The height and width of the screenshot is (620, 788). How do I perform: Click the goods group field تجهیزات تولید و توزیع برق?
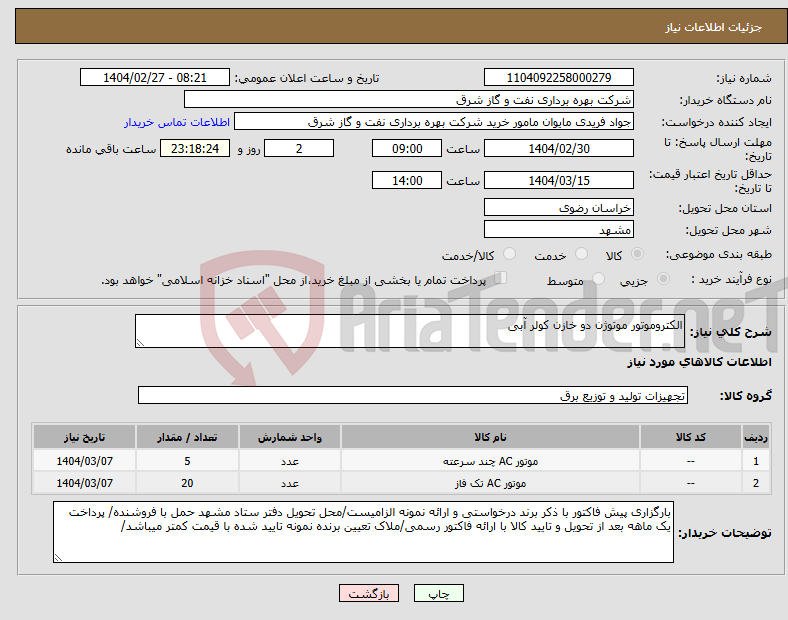coord(413,395)
